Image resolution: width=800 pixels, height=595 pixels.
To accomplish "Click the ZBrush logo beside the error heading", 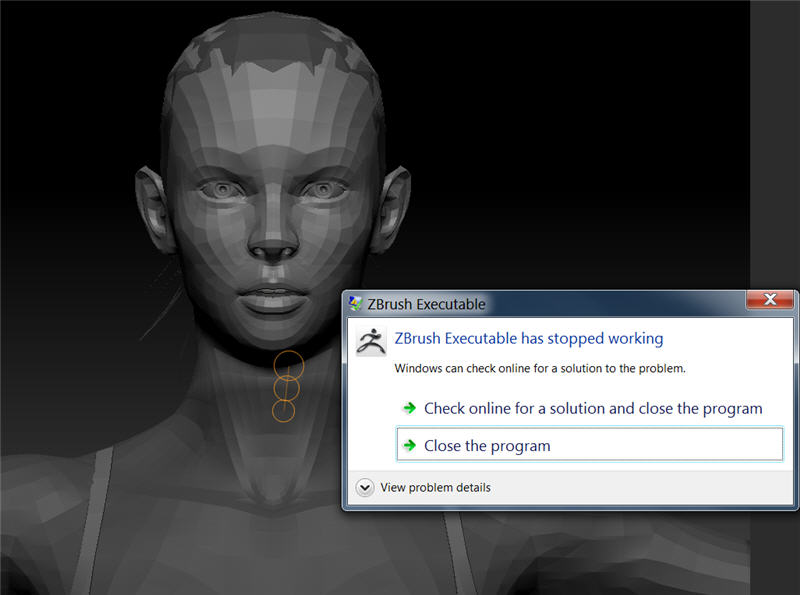I will (369, 340).
